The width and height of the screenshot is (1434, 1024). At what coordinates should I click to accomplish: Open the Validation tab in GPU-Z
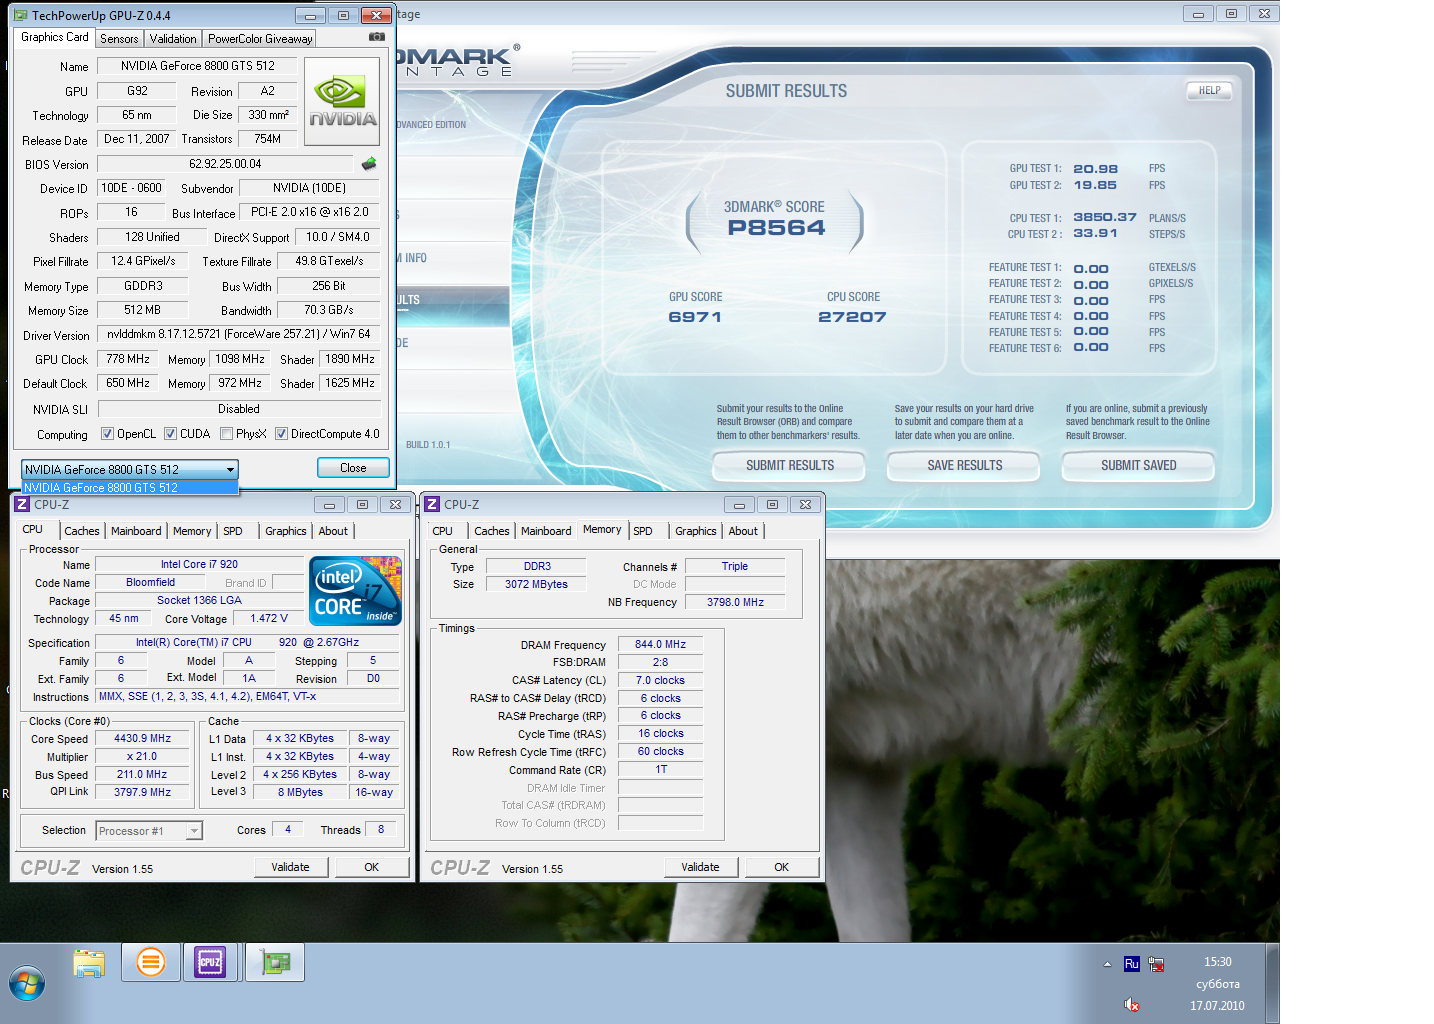point(173,39)
